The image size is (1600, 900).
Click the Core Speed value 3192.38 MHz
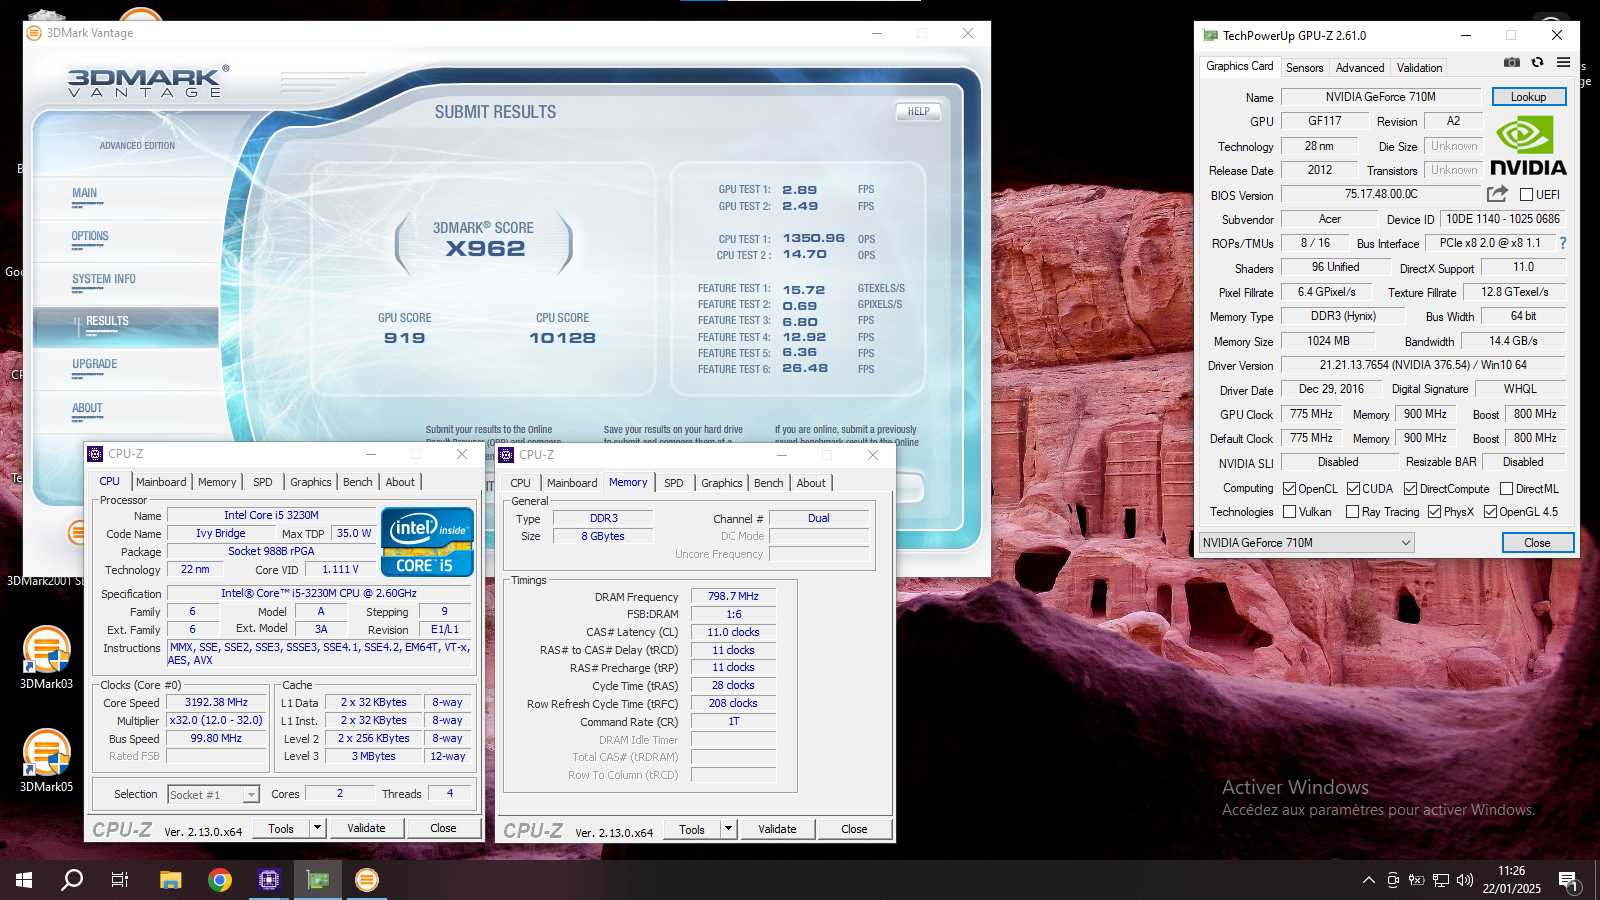pyautogui.click(x=216, y=702)
